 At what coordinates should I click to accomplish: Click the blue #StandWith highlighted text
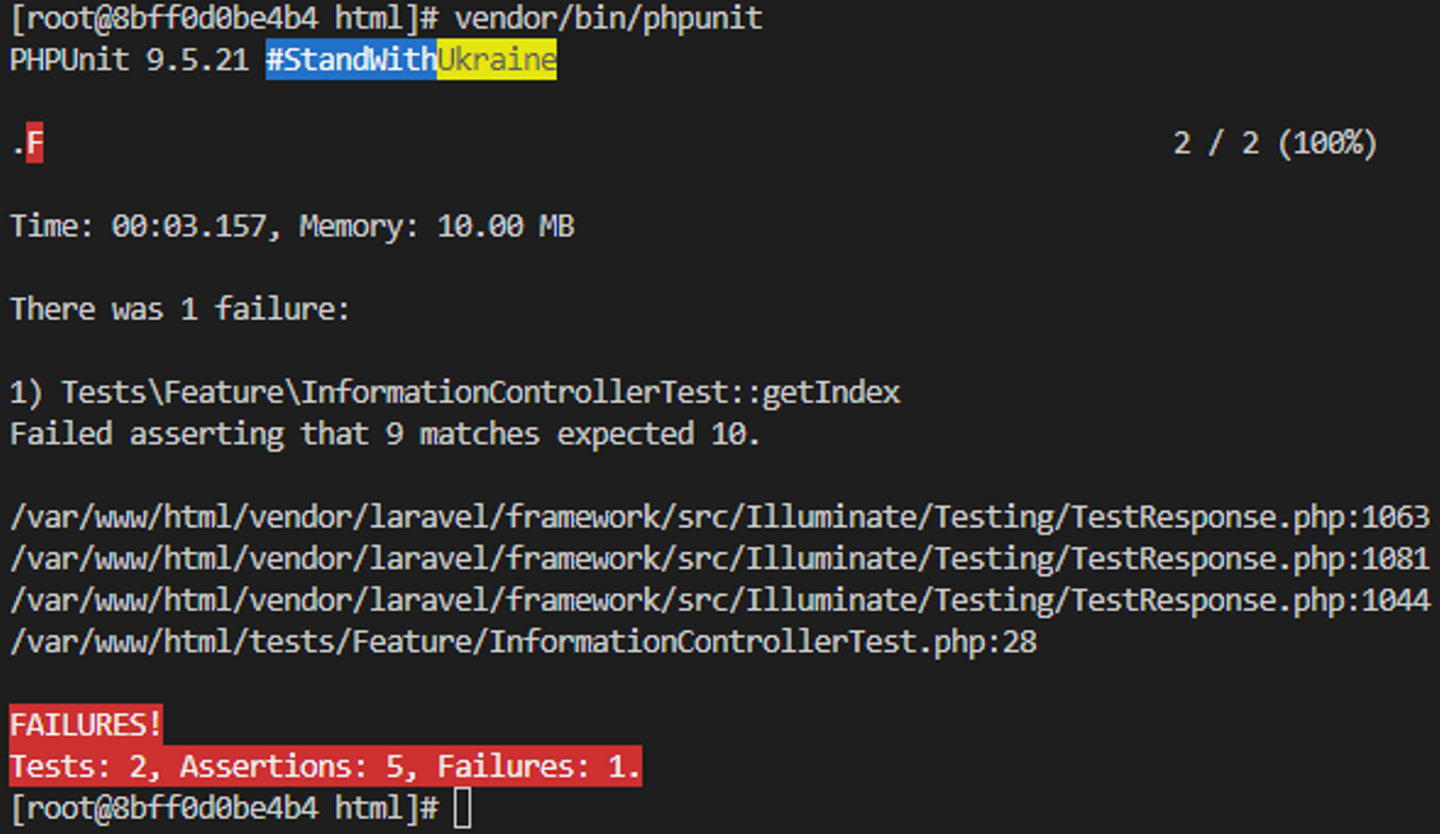[351, 60]
